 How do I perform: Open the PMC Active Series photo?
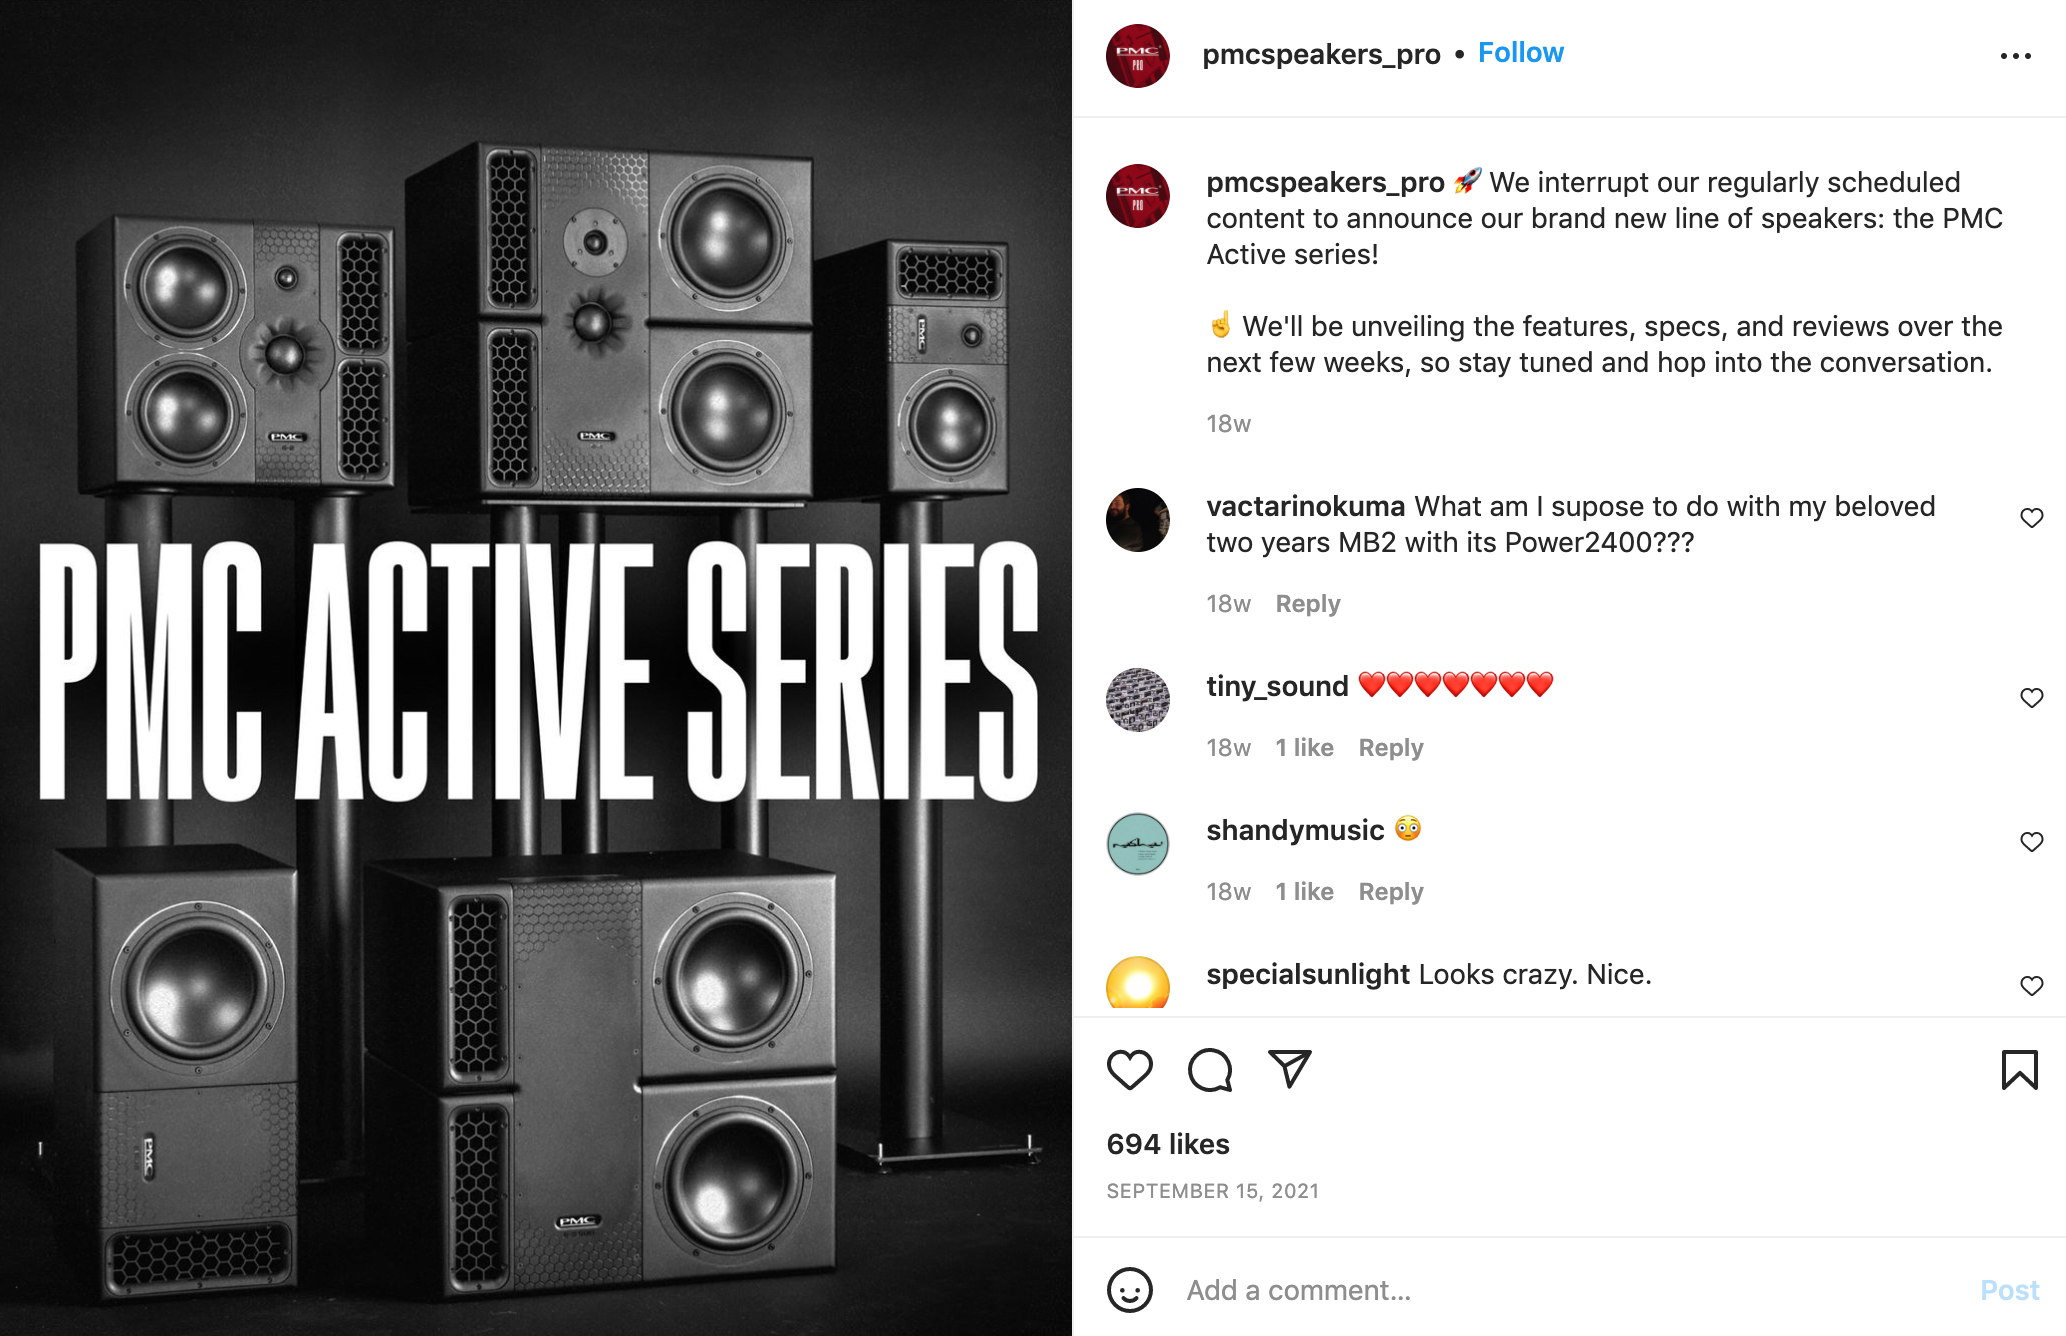(536, 668)
